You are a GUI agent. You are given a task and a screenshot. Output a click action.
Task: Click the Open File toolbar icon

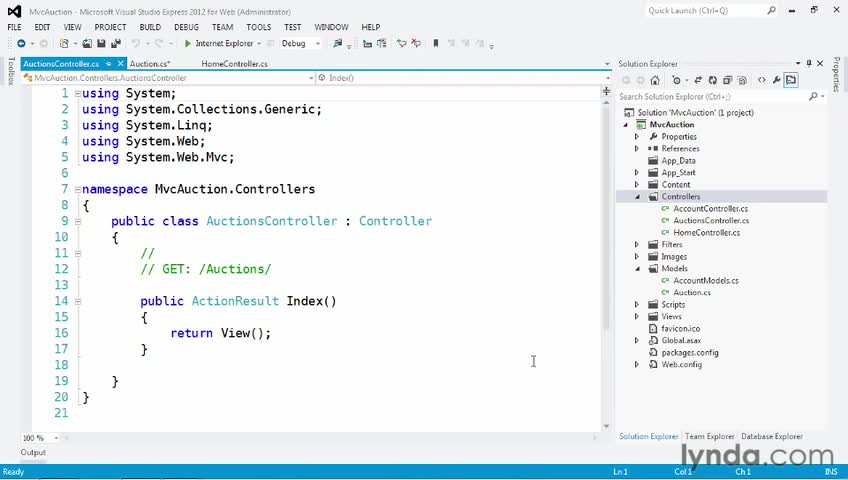click(x=87, y=43)
